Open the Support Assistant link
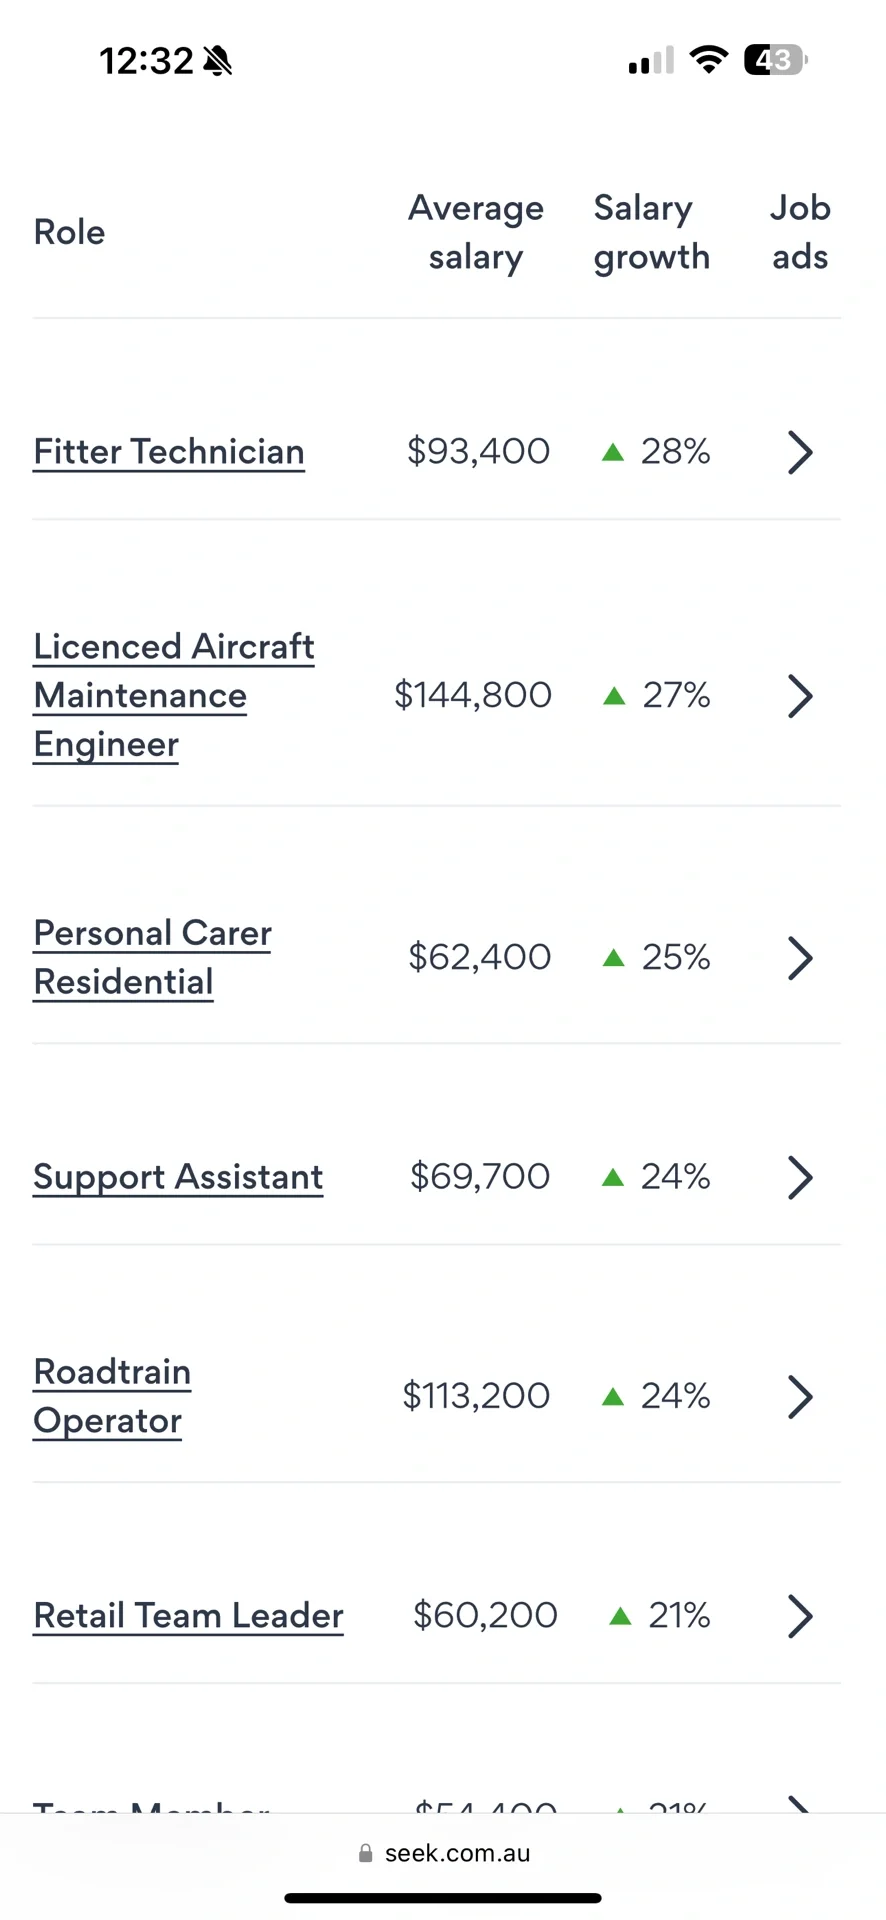Image resolution: width=886 pixels, height=1920 pixels. [178, 1177]
